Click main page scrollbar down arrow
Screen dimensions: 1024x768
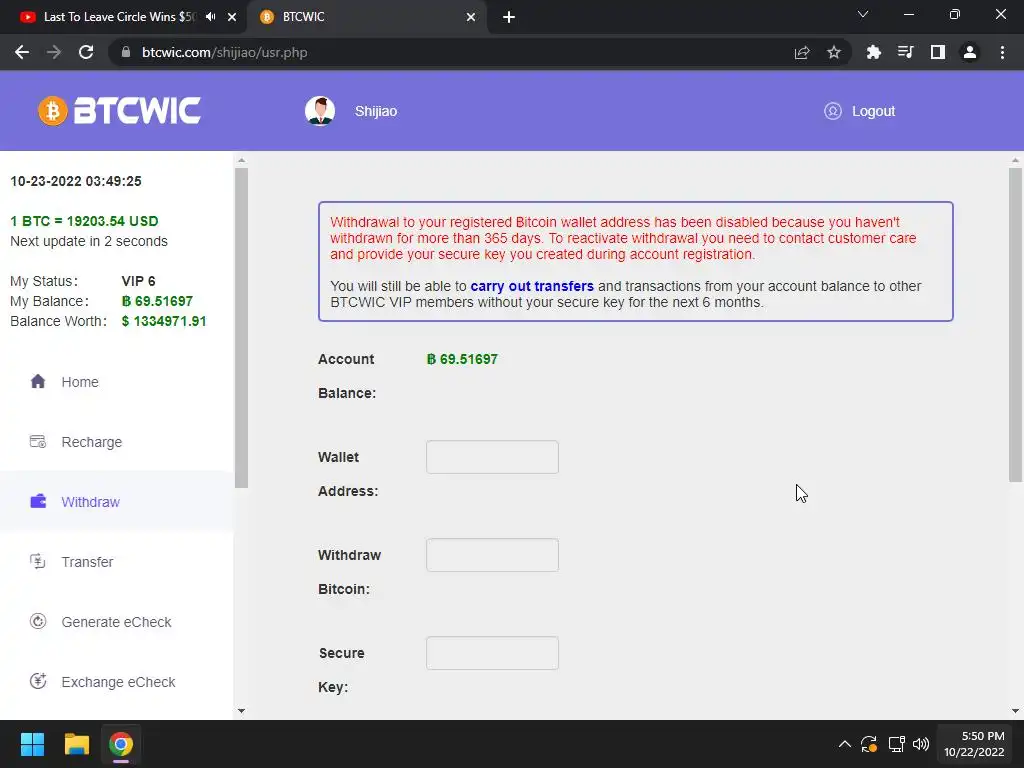(1015, 711)
